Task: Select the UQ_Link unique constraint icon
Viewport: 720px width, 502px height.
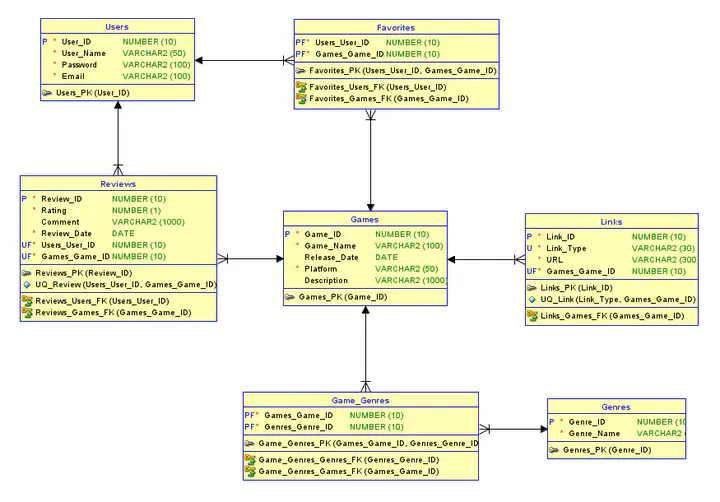Action: point(532,299)
